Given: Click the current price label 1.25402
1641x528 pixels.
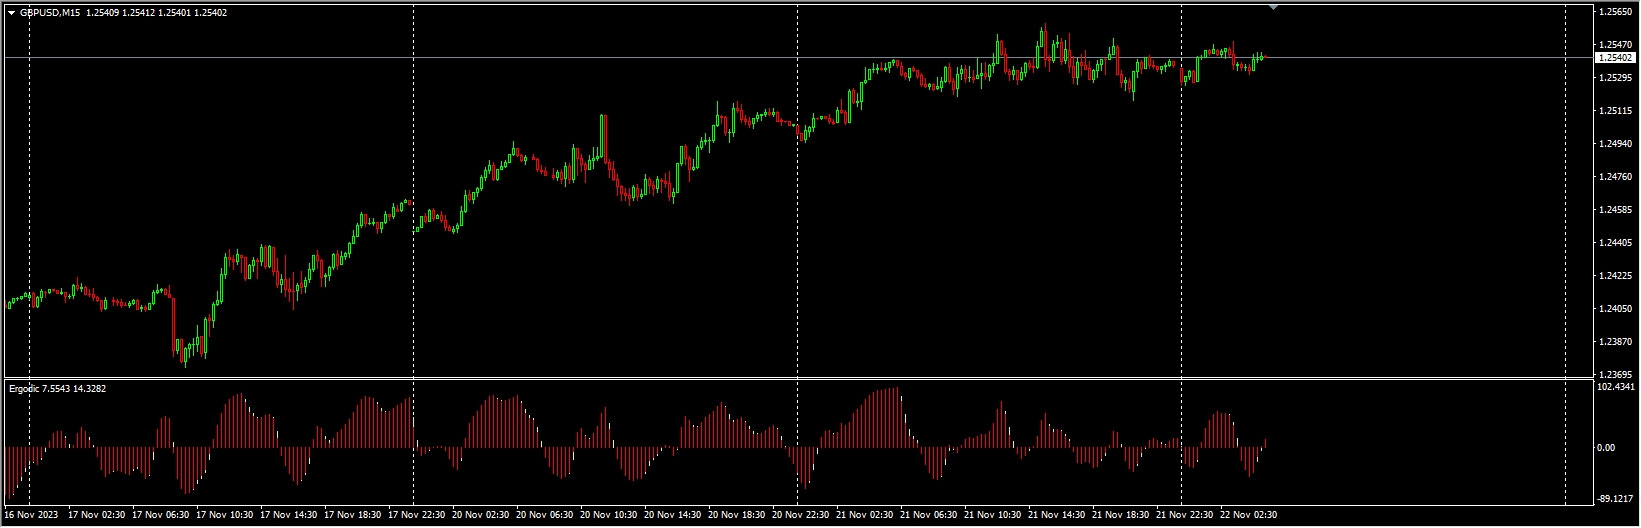Looking at the screenshot, I should [1614, 58].
